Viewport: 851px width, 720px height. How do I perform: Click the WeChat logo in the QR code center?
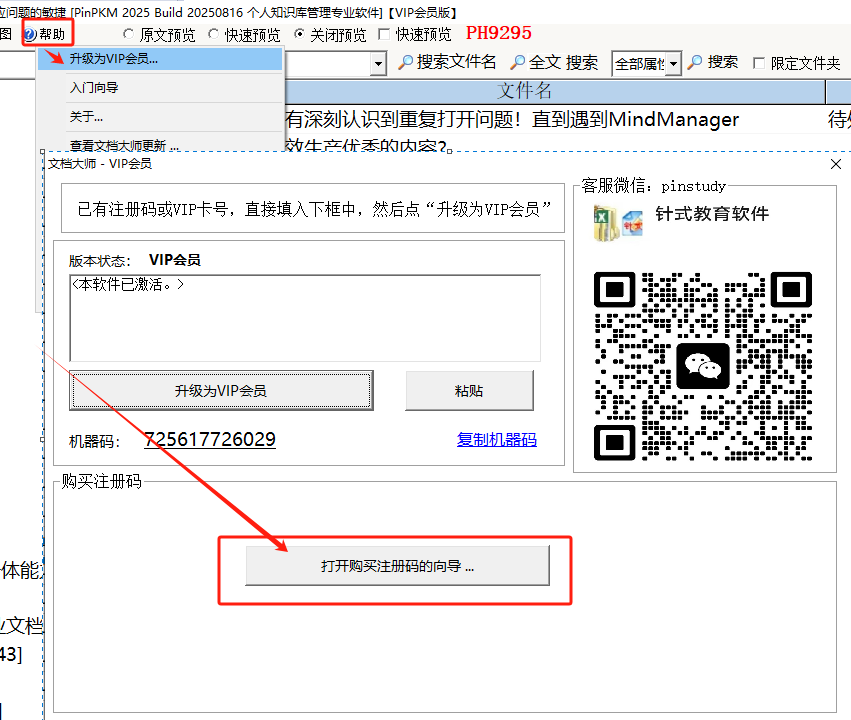[x=702, y=367]
